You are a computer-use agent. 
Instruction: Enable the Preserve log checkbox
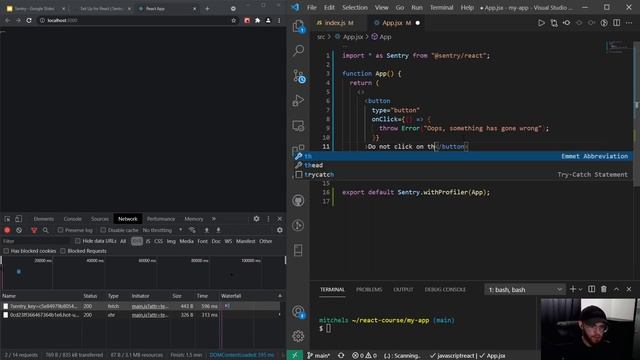(60, 230)
